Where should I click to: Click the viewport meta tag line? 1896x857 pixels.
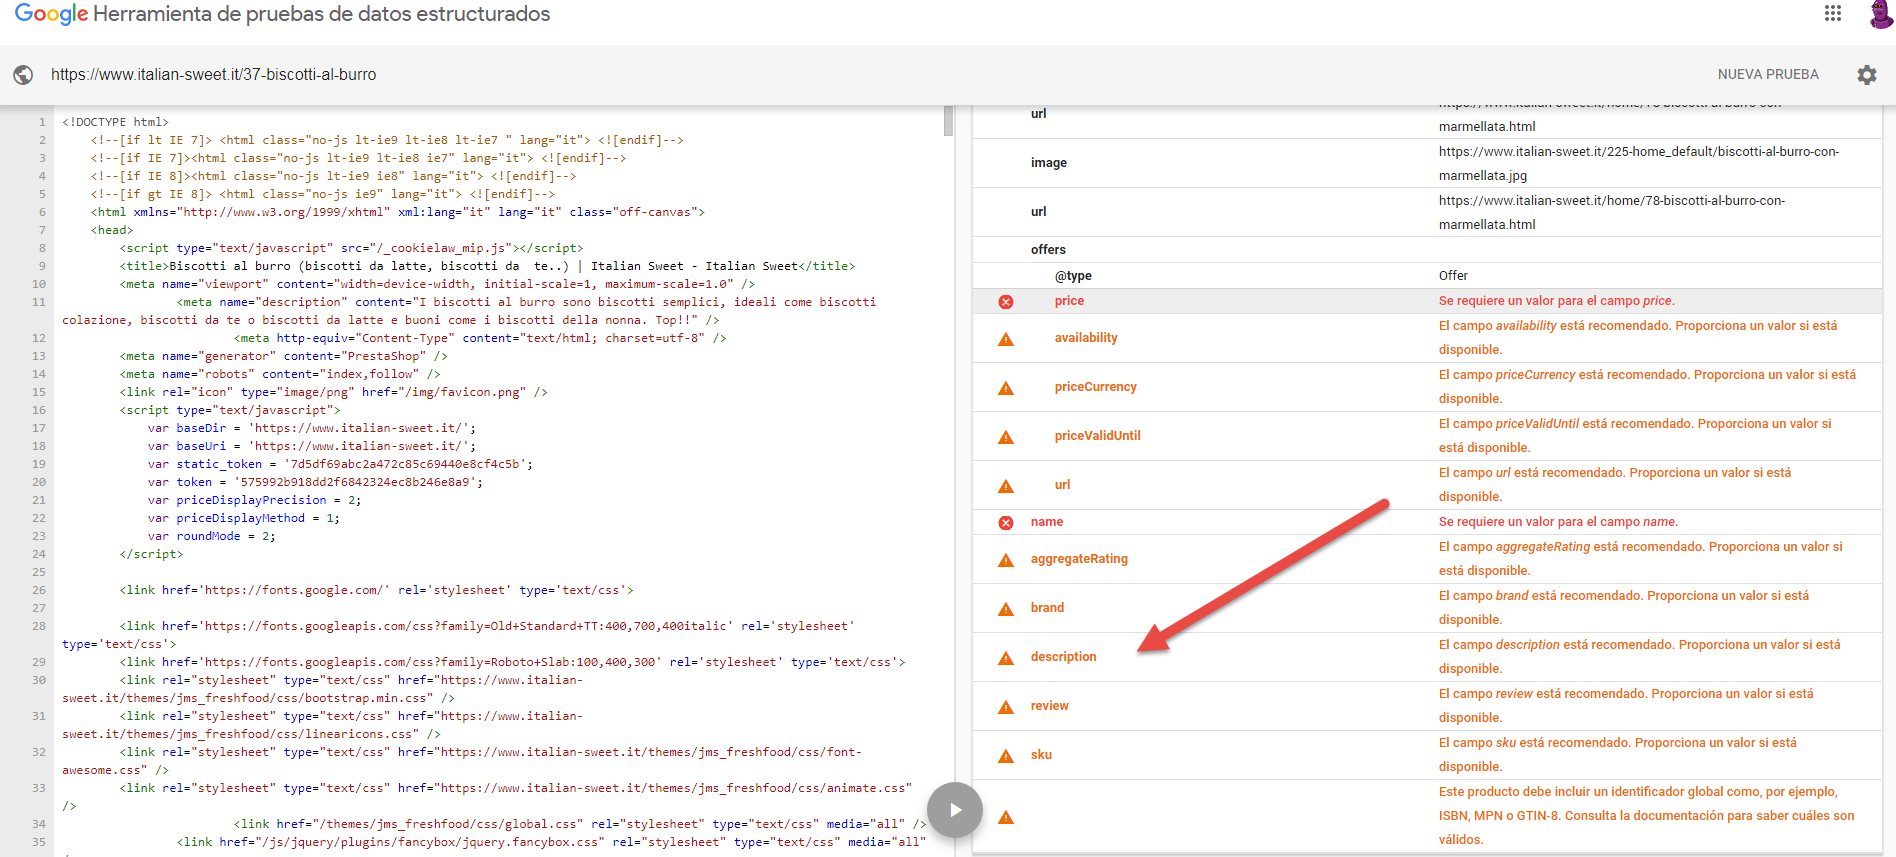(437, 284)
